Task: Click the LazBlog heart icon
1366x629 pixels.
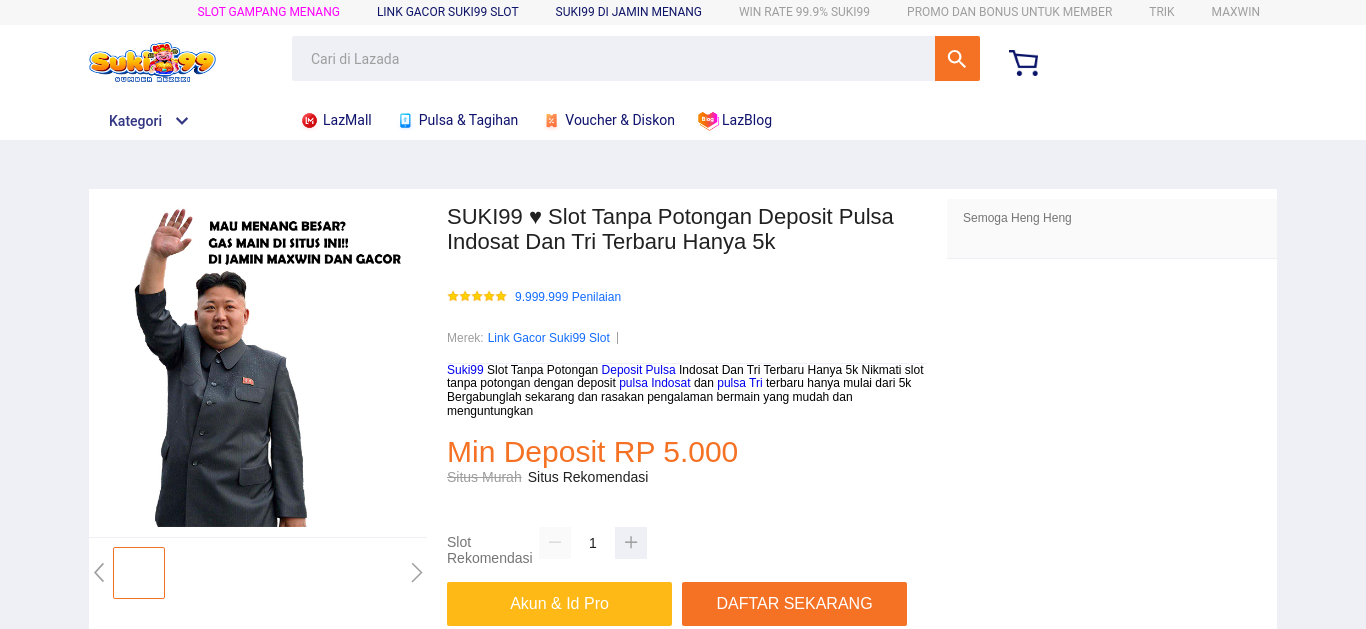Action: coord(708,121)
